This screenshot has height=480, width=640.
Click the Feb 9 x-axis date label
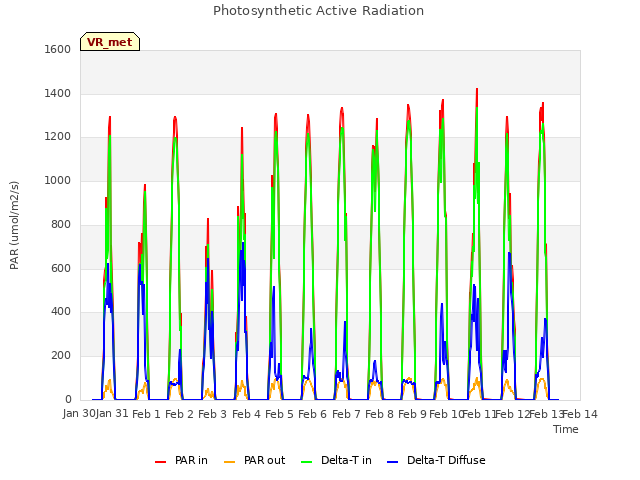tap(412, 414)
